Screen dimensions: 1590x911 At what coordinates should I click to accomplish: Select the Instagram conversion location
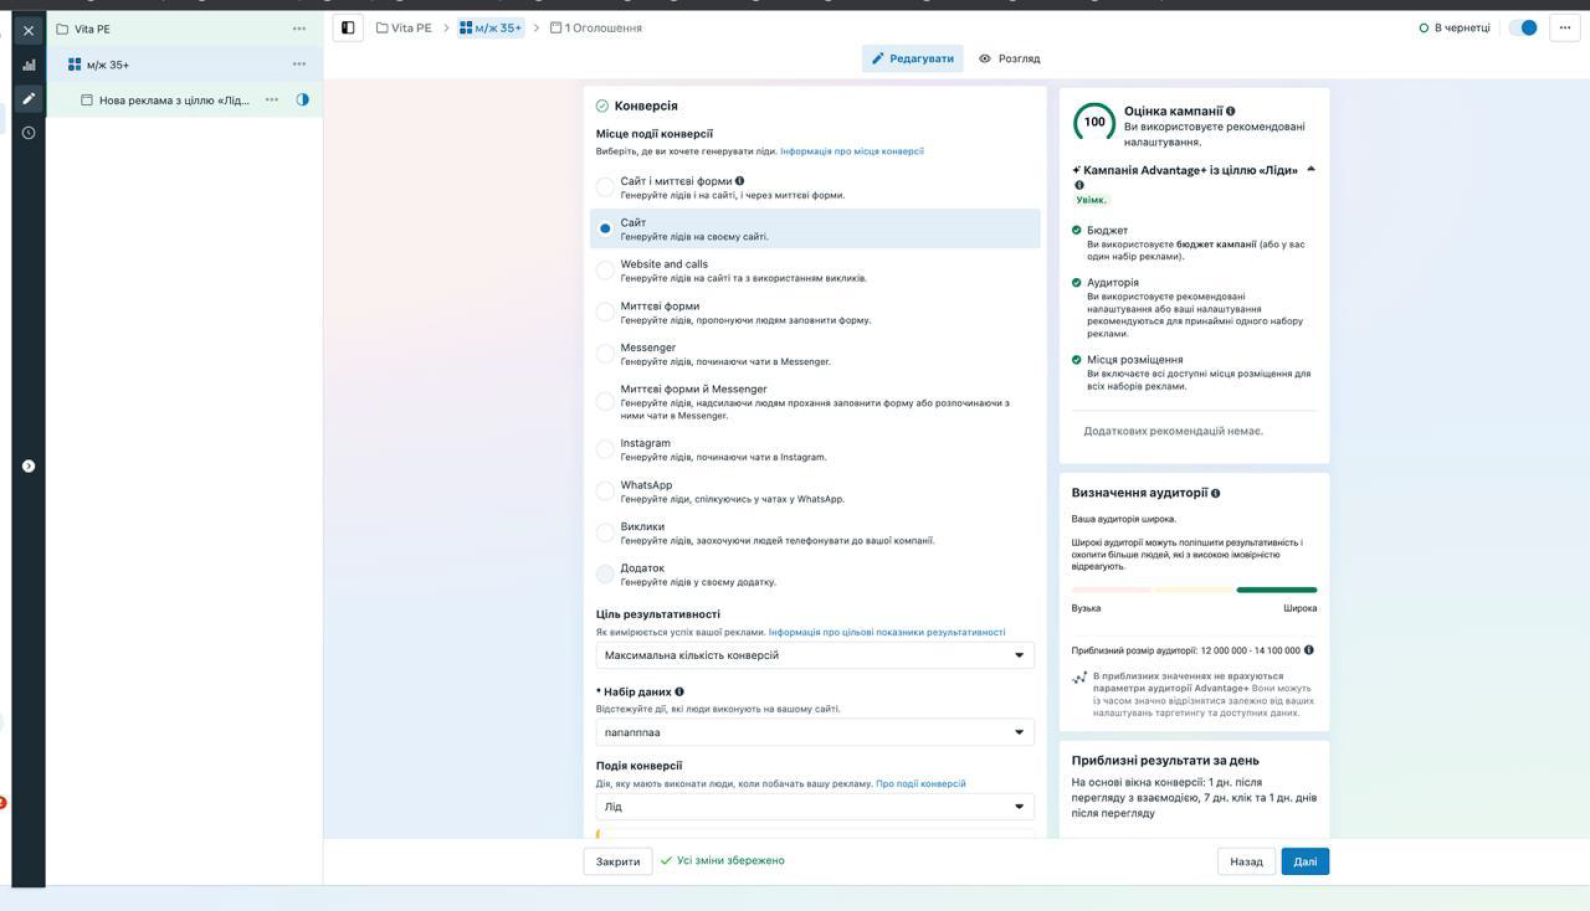click(x=605, y=449)
